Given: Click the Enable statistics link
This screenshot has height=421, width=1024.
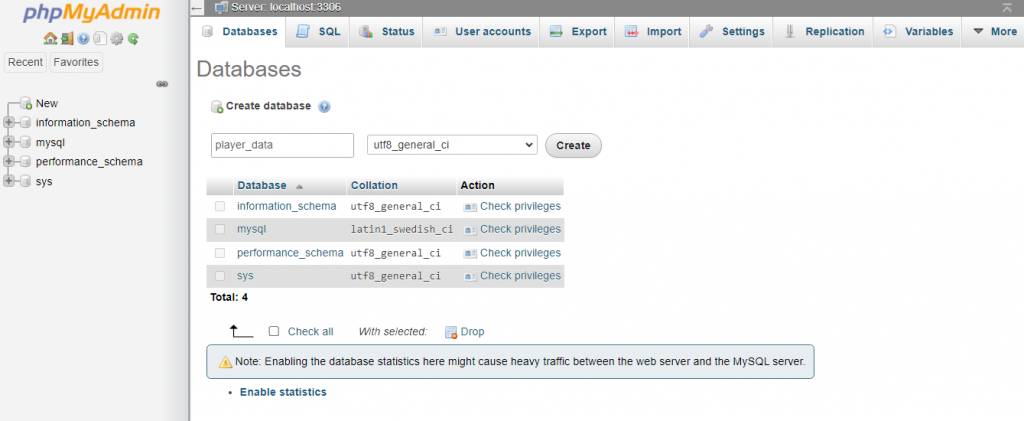Looking at the screenshot, I should click(x=283, y=392).
